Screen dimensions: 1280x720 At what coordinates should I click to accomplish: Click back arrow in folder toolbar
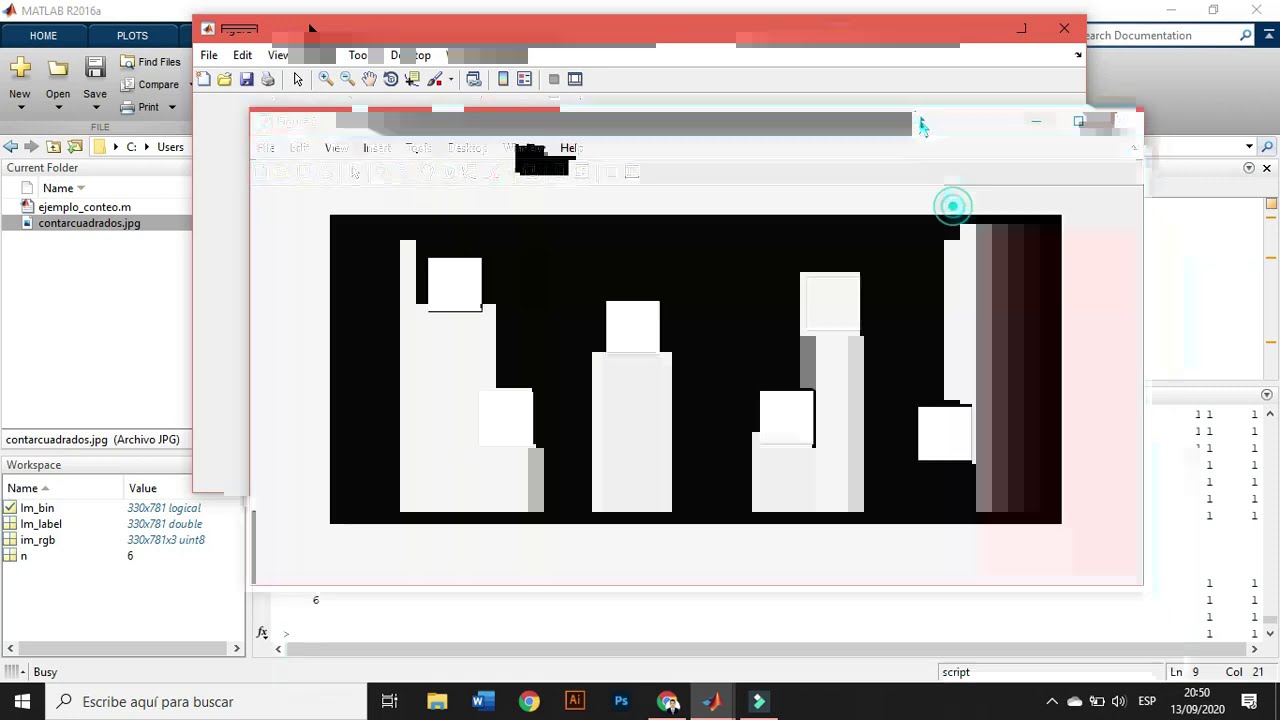click(11, 147)
